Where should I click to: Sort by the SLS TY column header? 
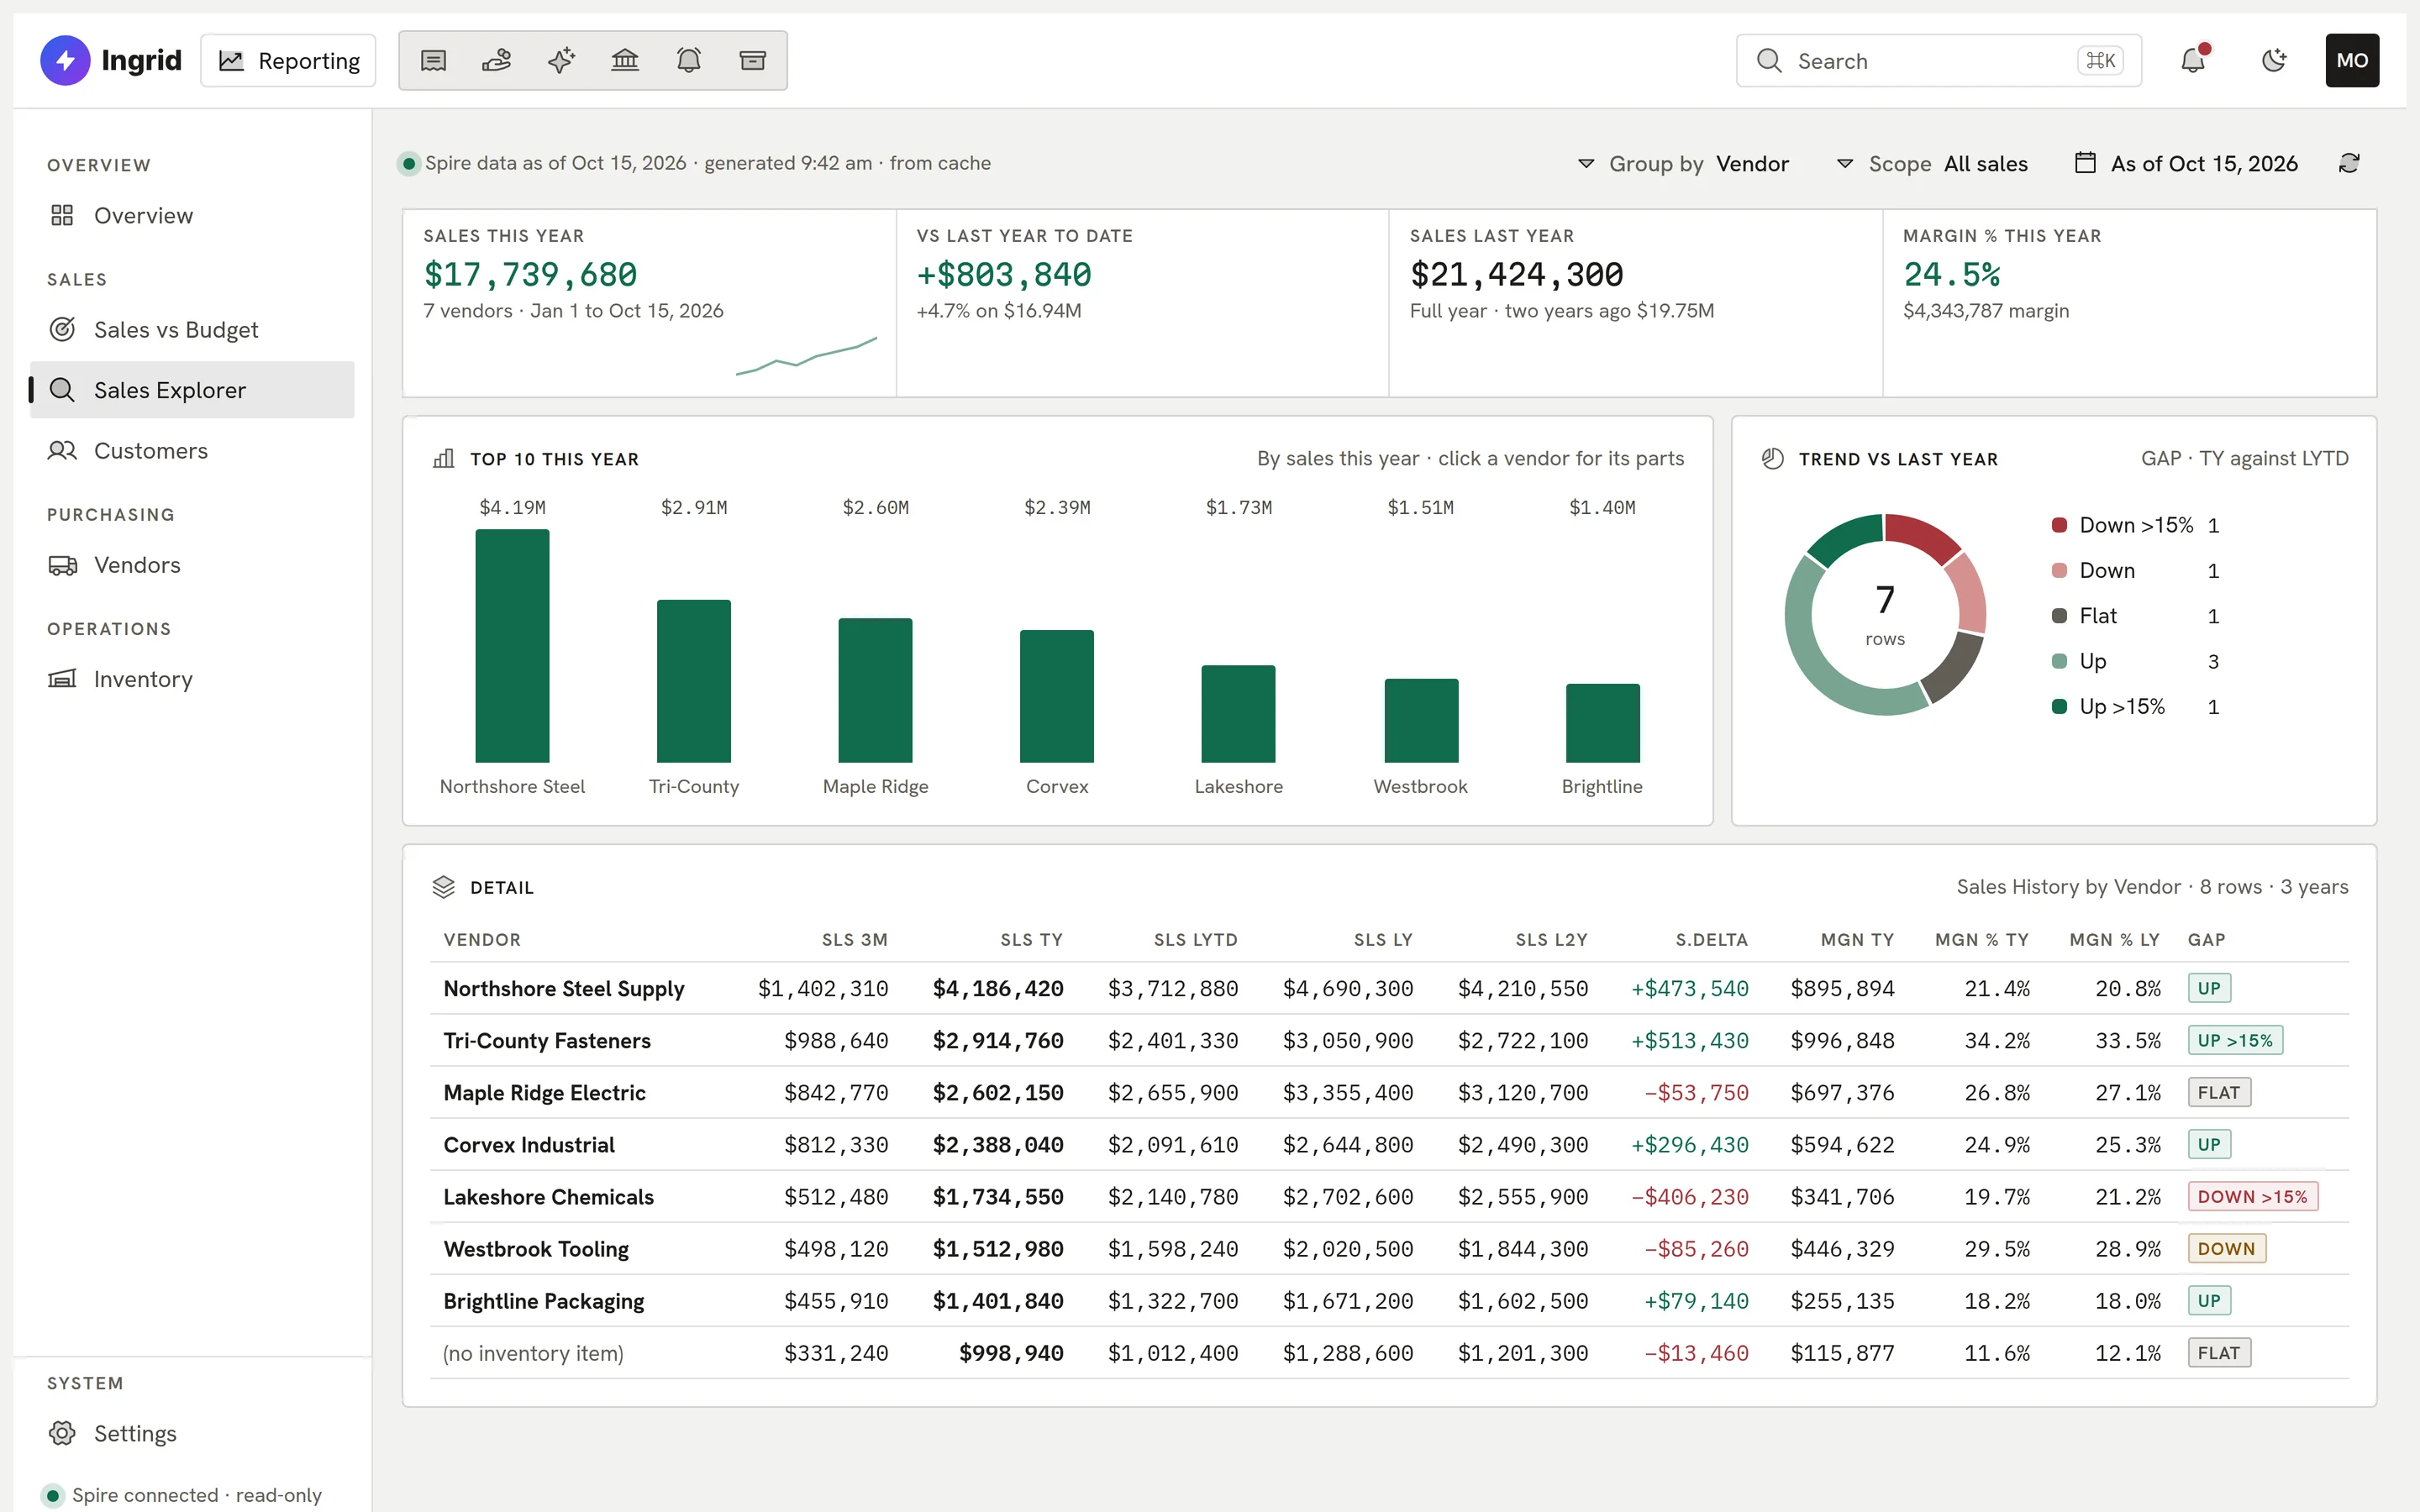1031,940
